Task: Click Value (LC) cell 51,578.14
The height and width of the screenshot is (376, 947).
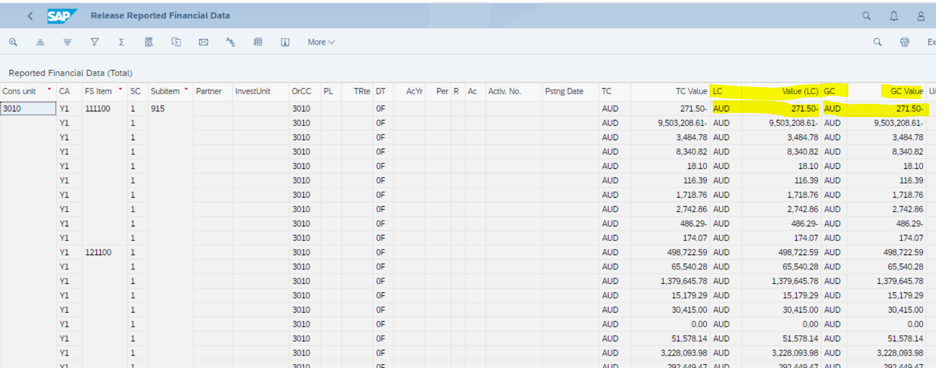Action: coord(781,339)
